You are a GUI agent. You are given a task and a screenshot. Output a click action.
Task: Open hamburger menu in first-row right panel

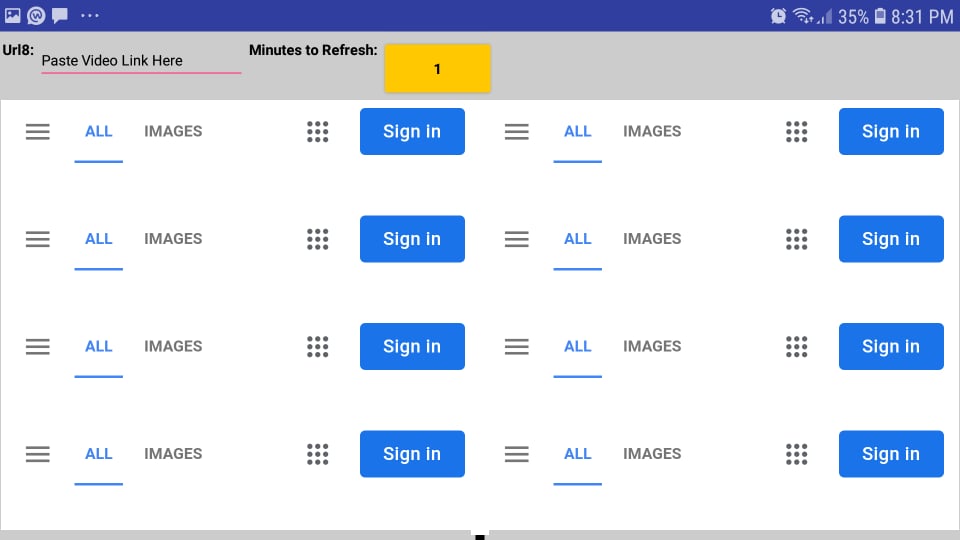[x=517, y=132]
